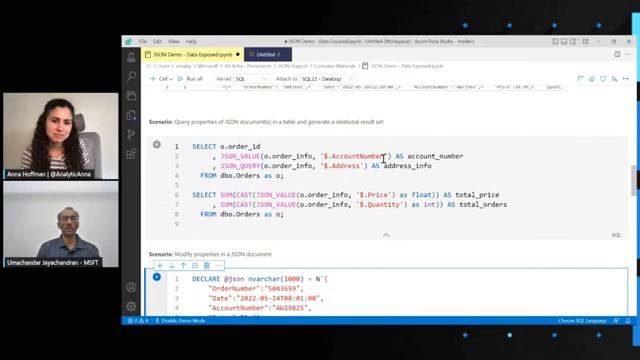
Task: Click 'JSON Support' folder in the breadcrumb path
Action: tap(293, 66)
